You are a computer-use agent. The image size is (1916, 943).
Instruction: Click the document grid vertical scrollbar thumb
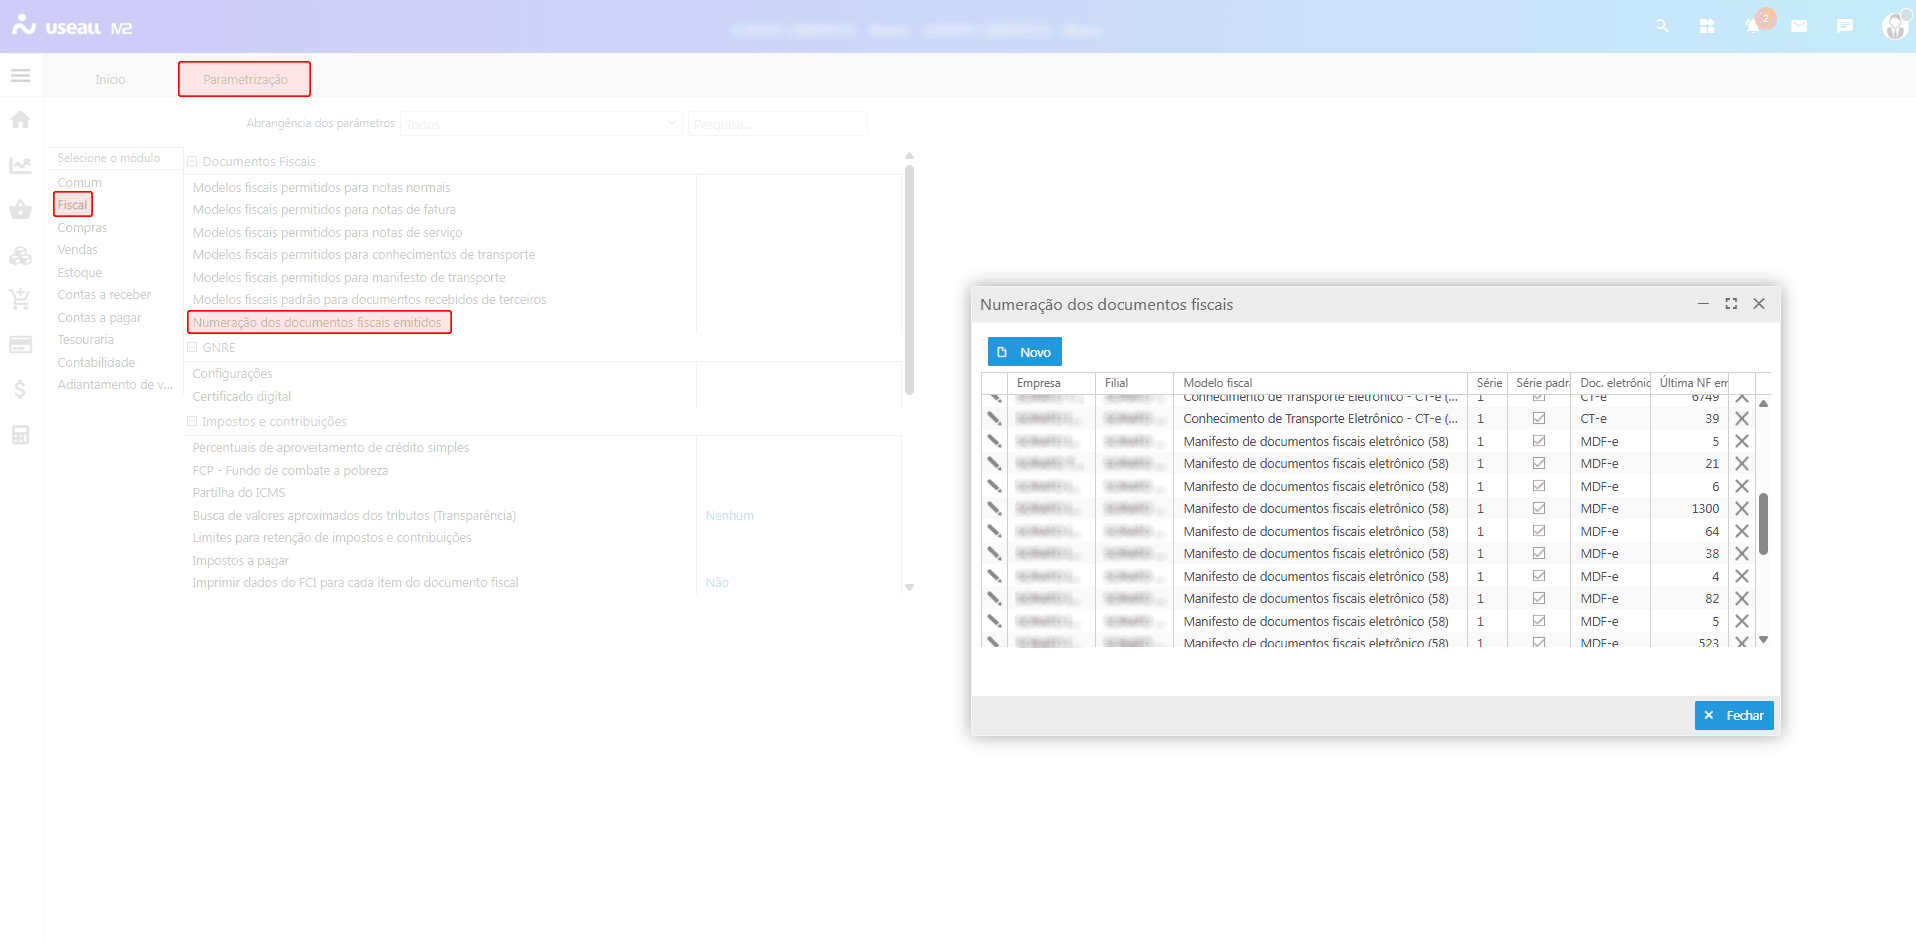pyautogui.click(x=1763, y=523)
